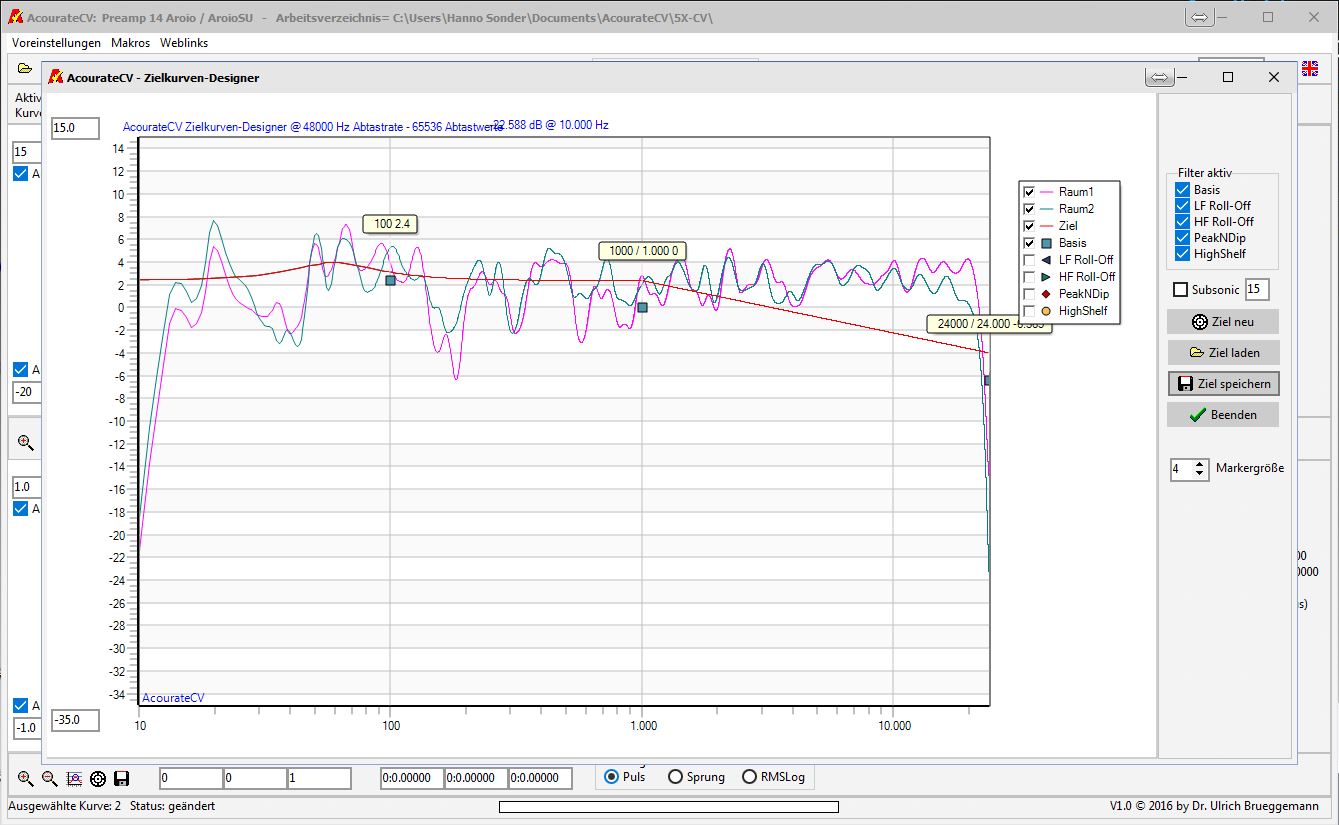Select the Basis marker at 100 Hz
This screenshot has width=1339, height=825.
tap(391, 281)
